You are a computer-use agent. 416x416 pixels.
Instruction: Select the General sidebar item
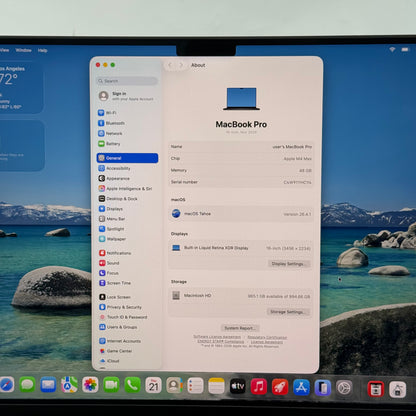(x=127, y=158)
